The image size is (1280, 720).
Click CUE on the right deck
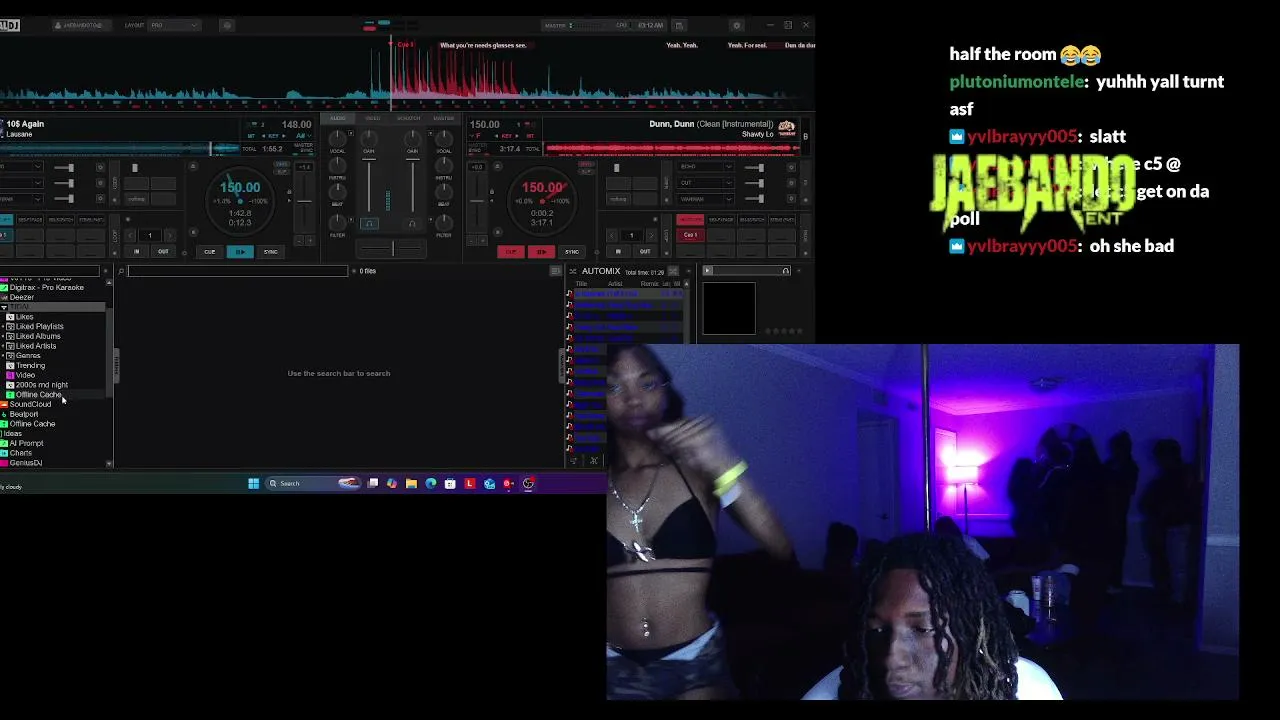point(511,252)
